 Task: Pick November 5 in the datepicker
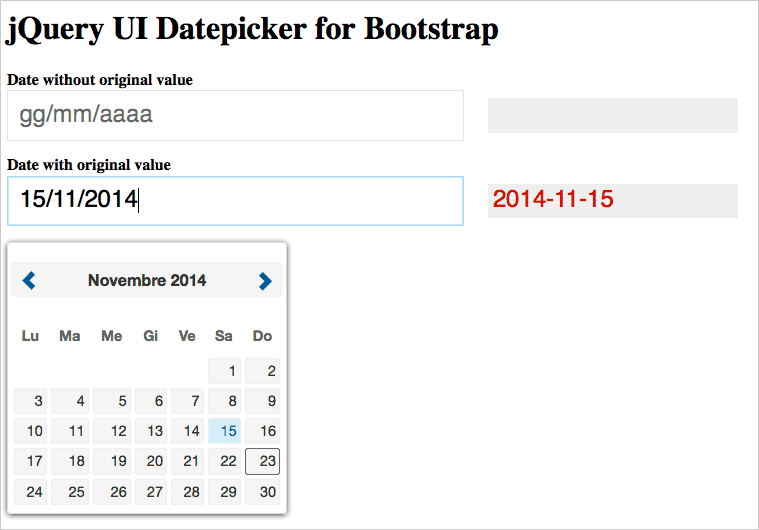point(112,401)
